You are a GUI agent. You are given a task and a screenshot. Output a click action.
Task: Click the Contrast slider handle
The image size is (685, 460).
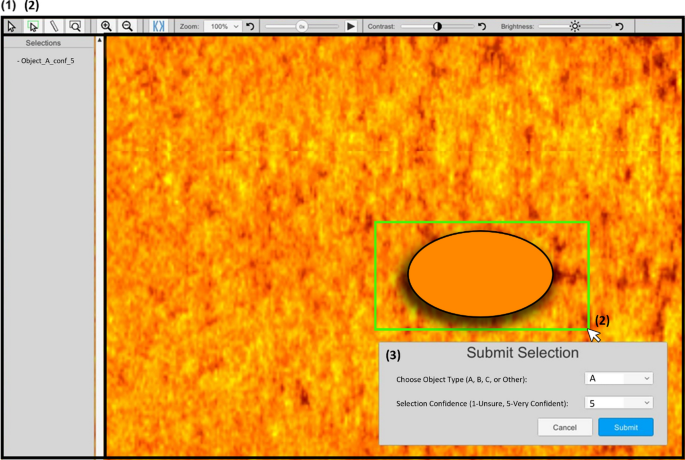[x=438, y=26]
